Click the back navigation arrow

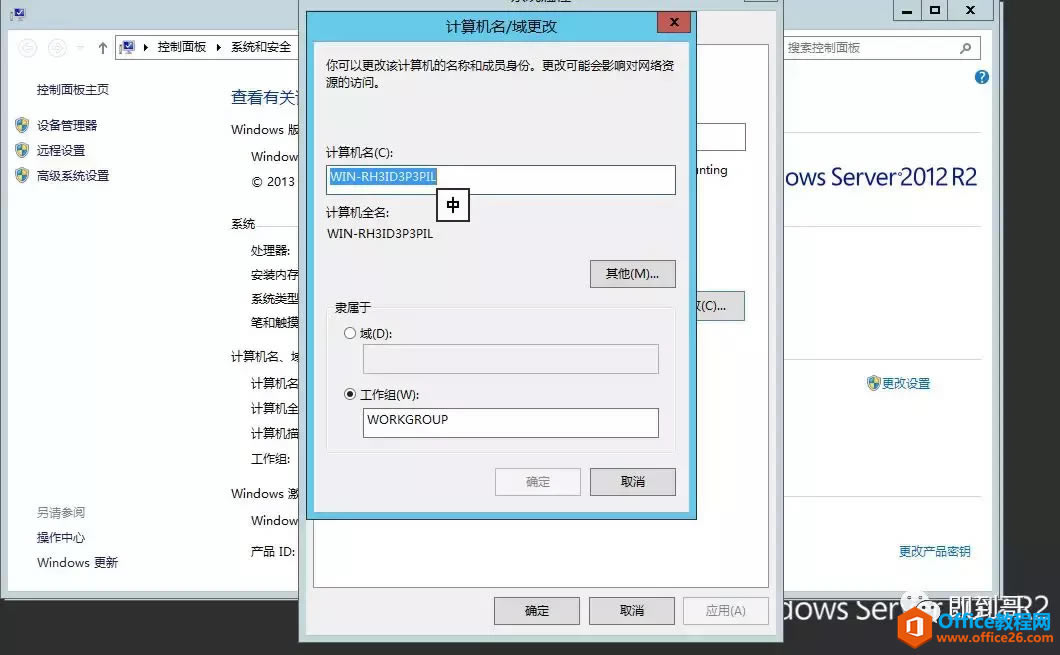[27, 48]
